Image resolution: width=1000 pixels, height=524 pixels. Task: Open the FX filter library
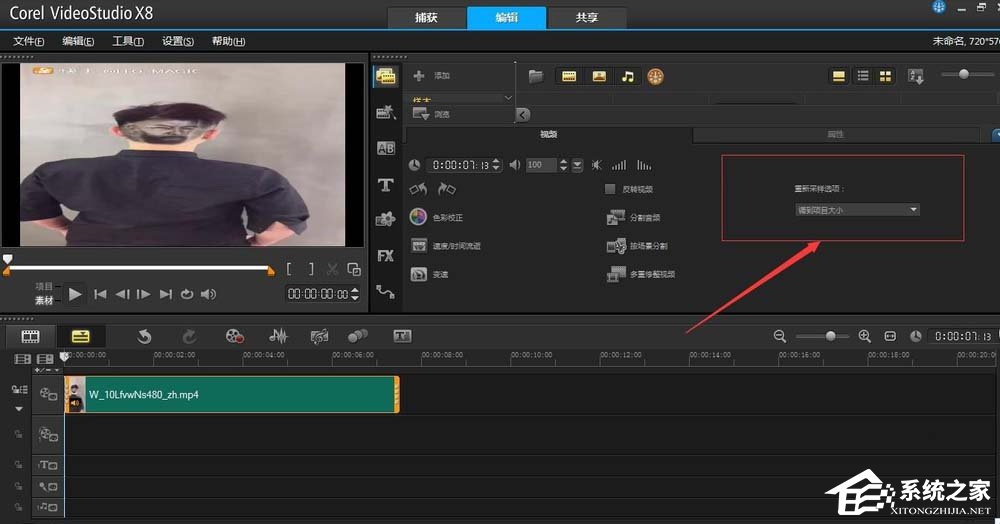click(x=385, y=256)
